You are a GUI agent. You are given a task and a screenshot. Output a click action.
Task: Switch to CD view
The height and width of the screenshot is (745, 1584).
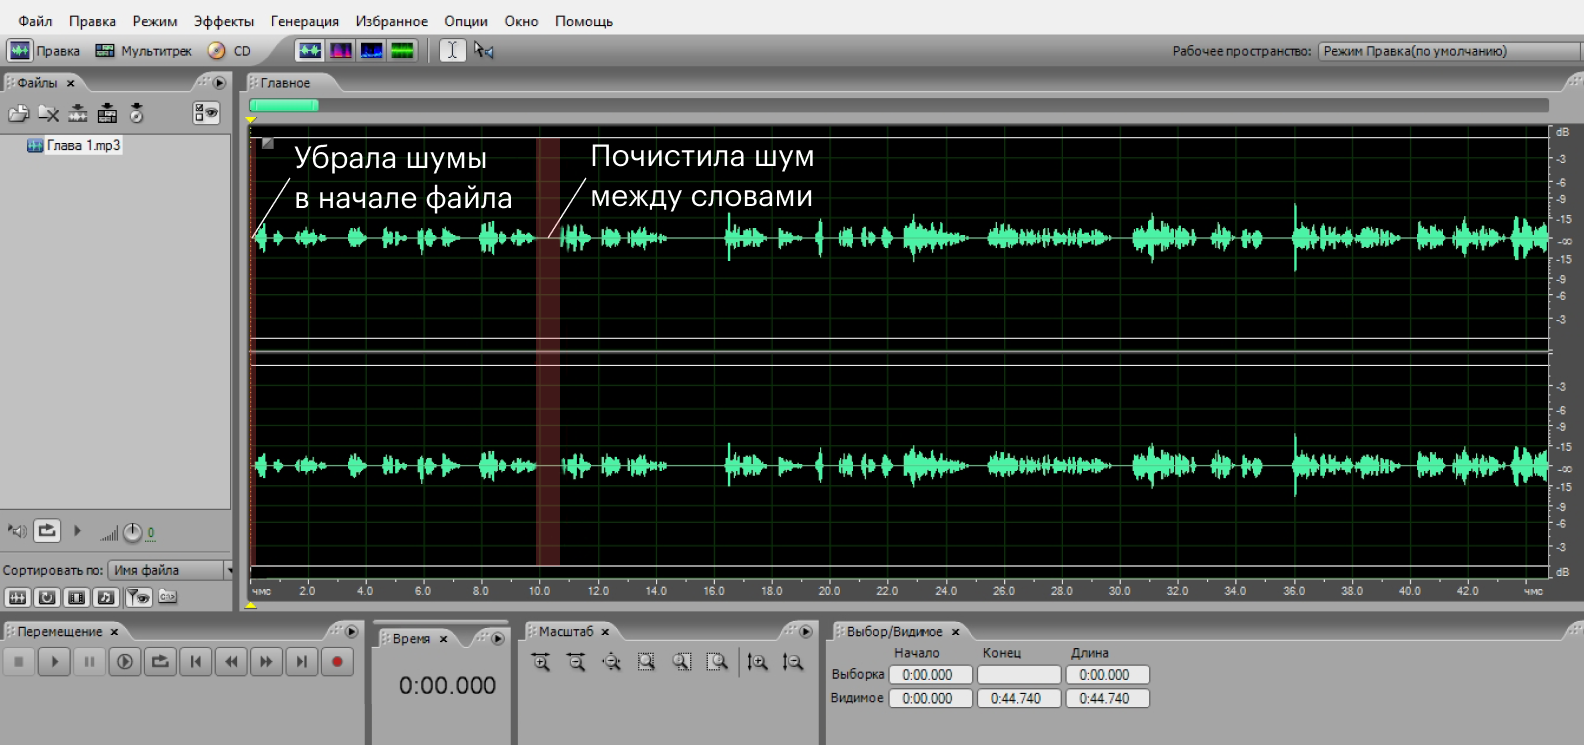pos(229,51)
